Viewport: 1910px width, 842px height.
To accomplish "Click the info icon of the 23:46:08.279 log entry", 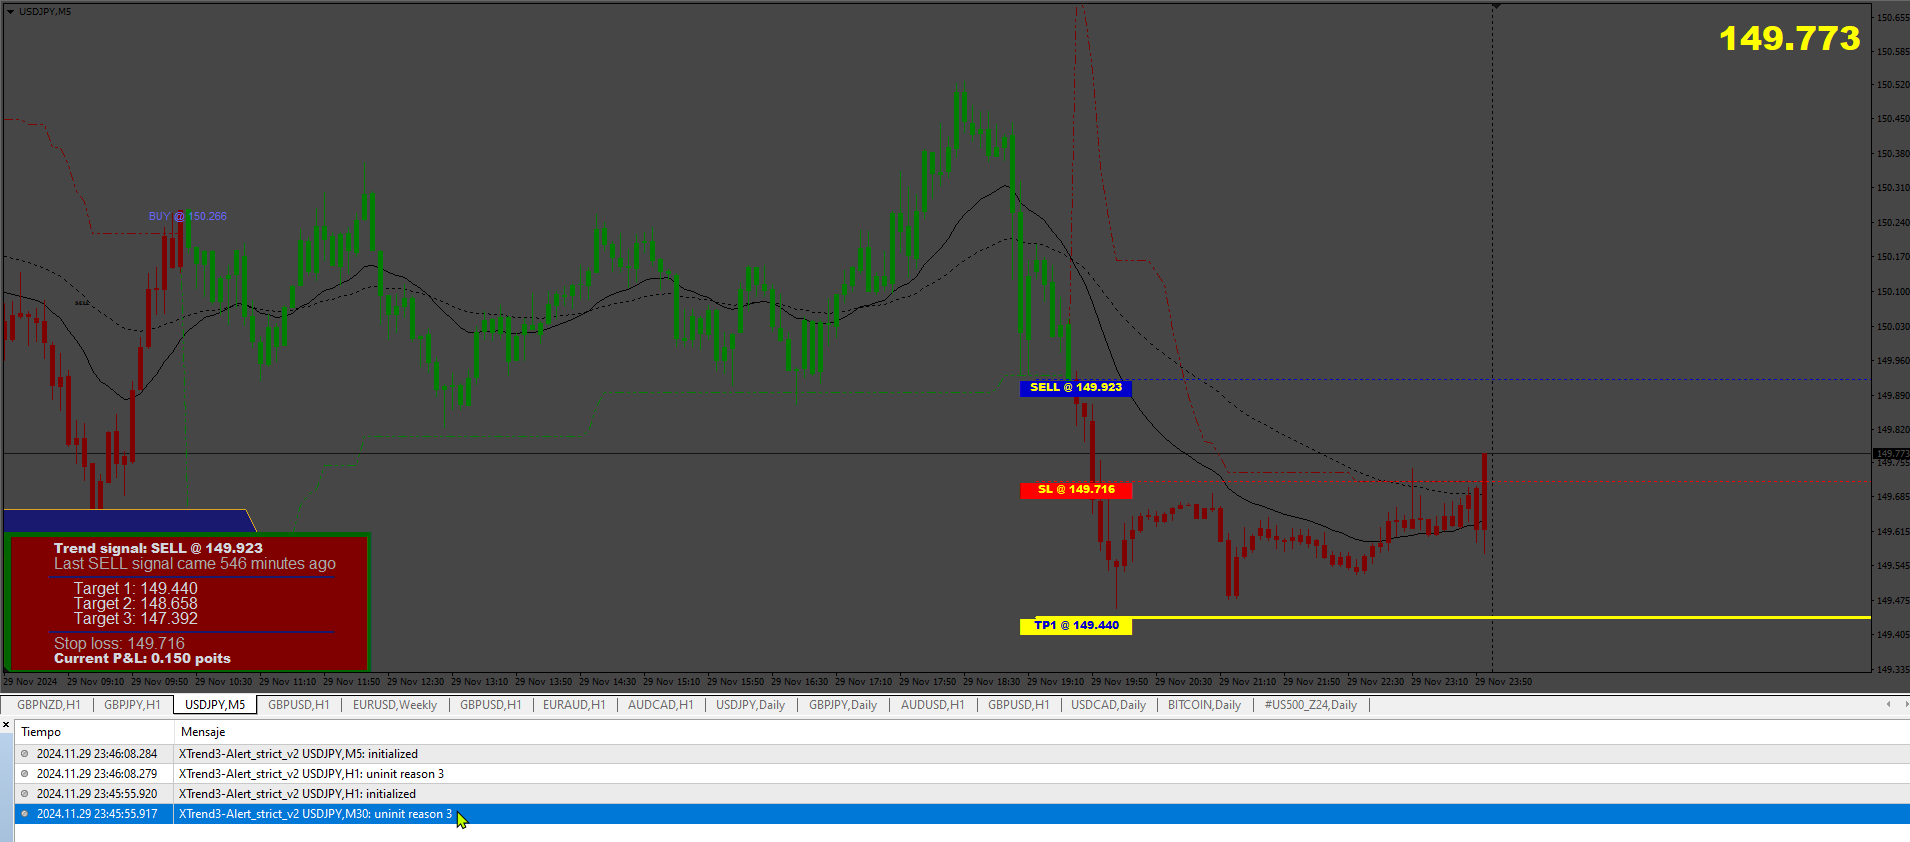I will pos(25,774).
